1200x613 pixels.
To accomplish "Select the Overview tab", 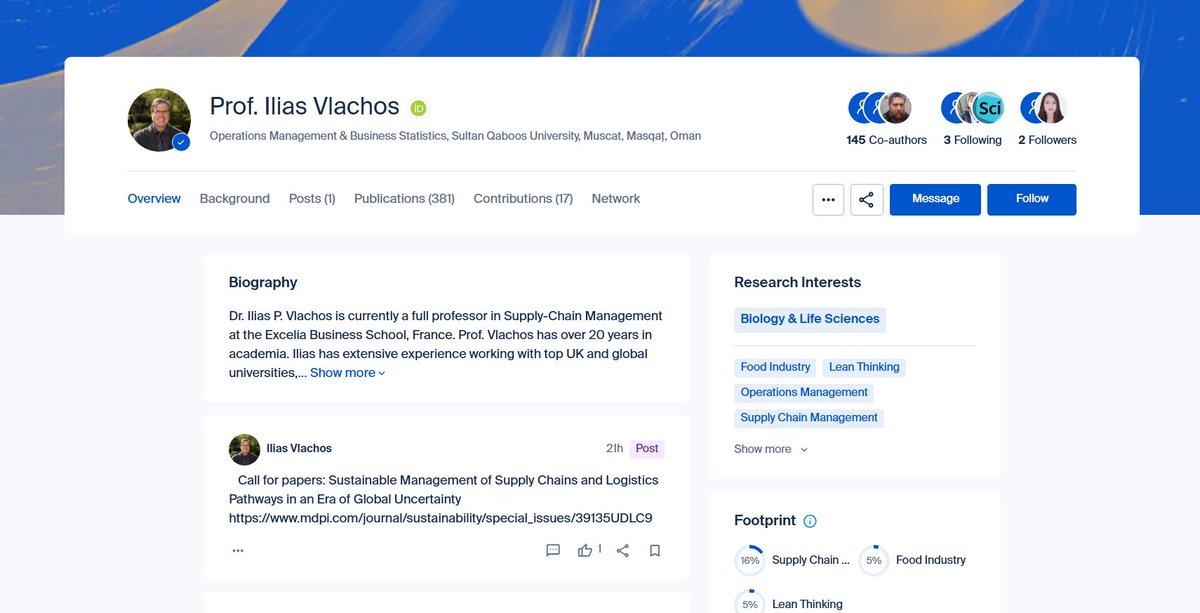I will pos(154,199).
